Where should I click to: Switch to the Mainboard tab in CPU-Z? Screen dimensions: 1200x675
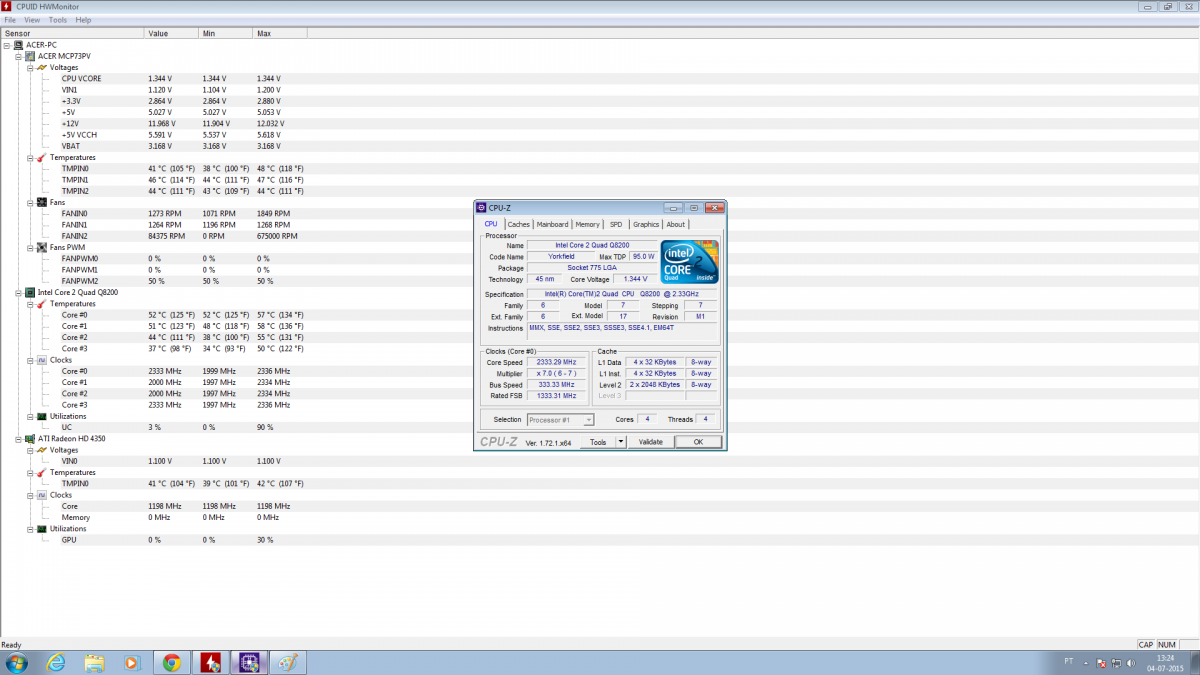coord(552,224)
